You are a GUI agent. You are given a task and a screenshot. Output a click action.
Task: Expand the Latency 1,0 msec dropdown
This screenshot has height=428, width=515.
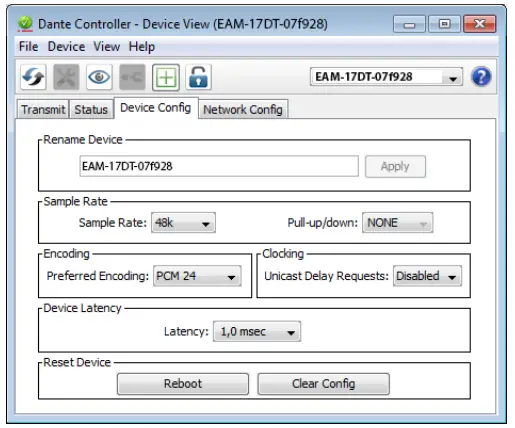point(257,331)
